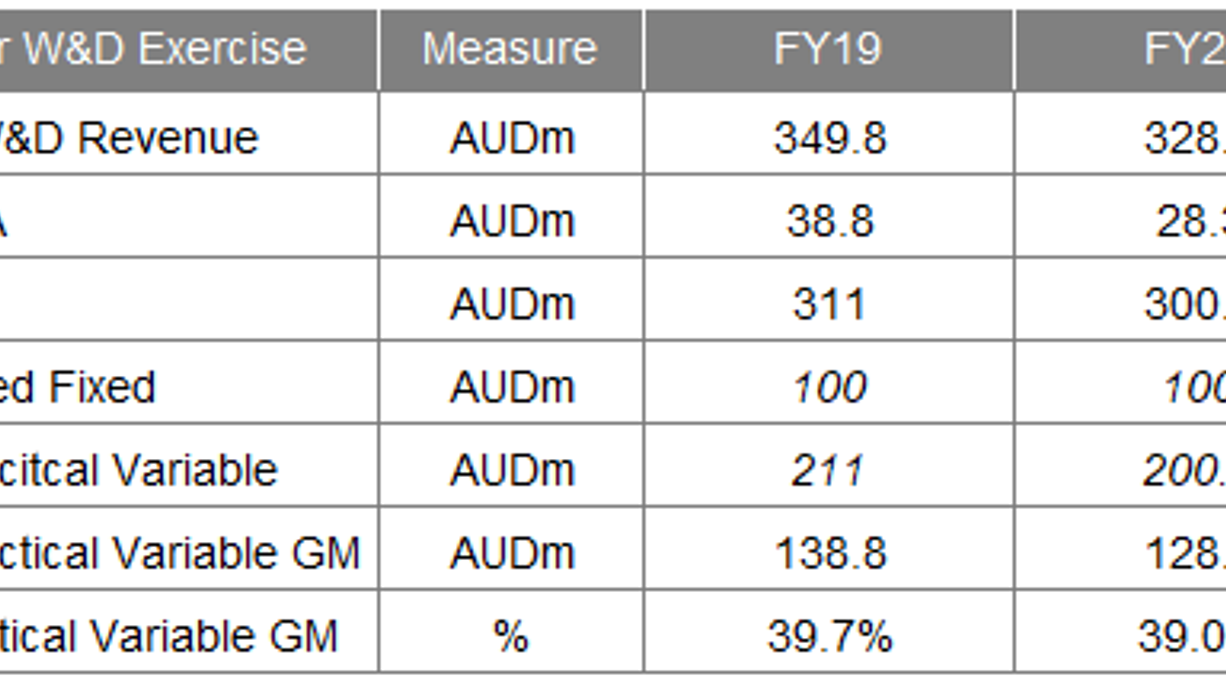Viewport: 1226px width, 690px height.
Task: Click the Variable row label cell
Action: 188,469
